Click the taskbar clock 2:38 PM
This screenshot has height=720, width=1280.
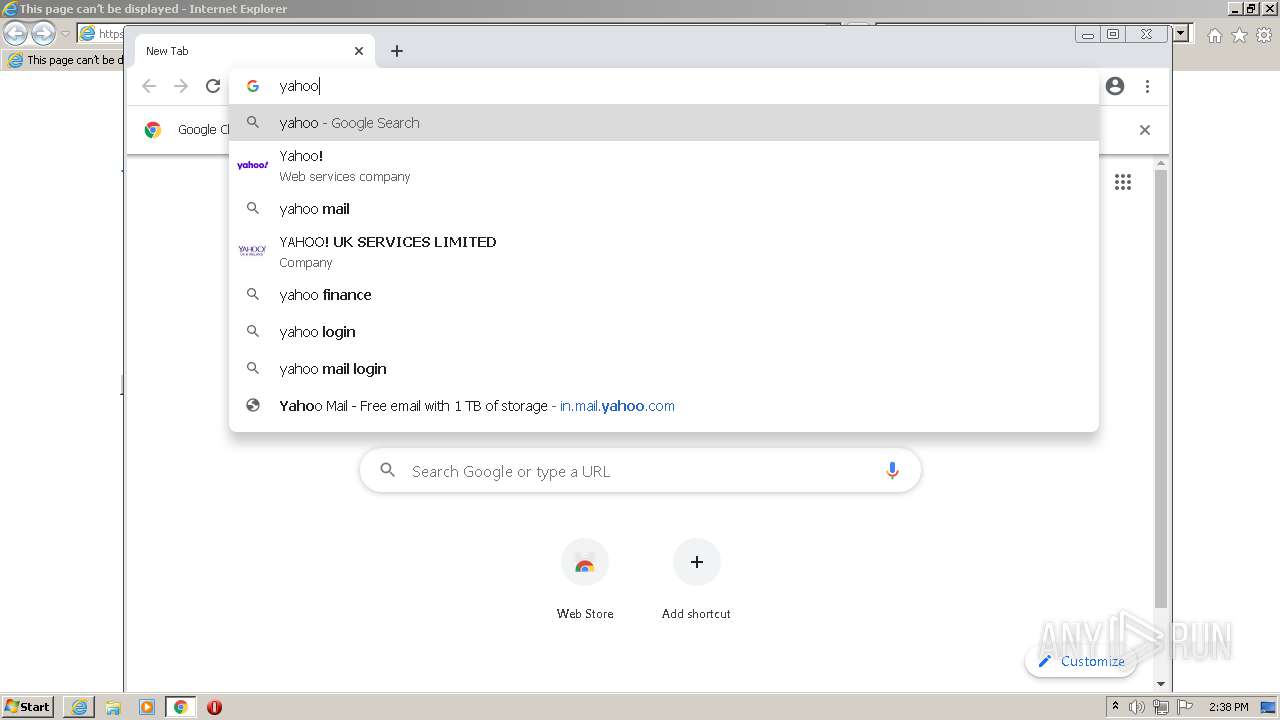(x=1229, y=707)
